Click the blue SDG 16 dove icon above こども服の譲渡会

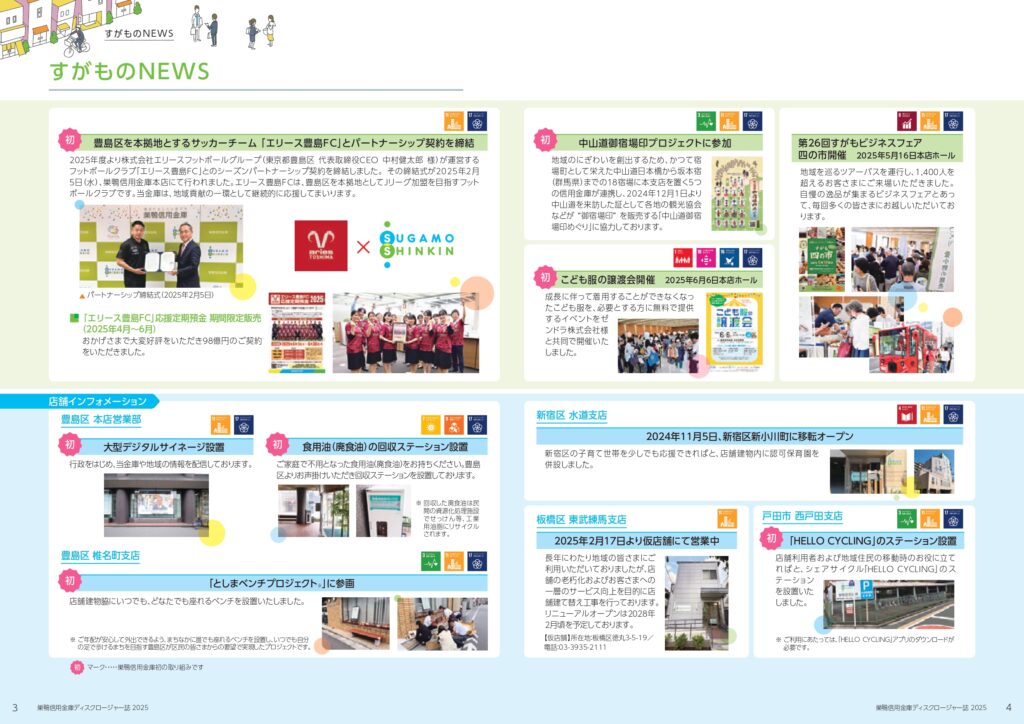729,258
